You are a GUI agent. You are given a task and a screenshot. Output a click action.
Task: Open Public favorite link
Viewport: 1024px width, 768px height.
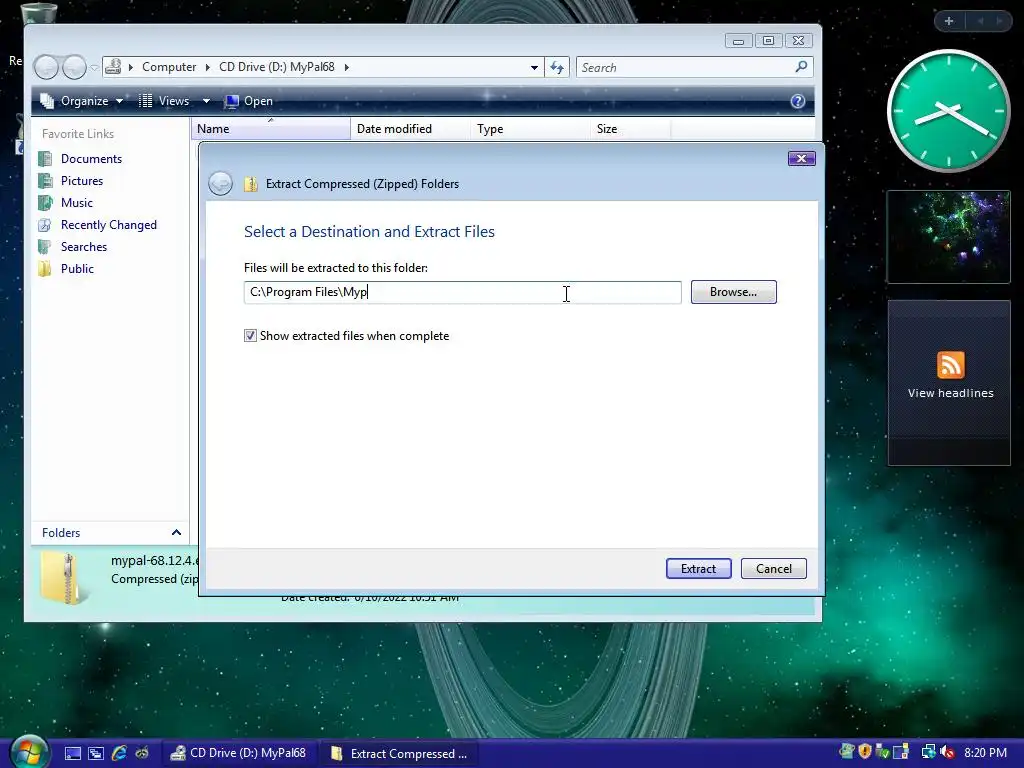(77, 269)
